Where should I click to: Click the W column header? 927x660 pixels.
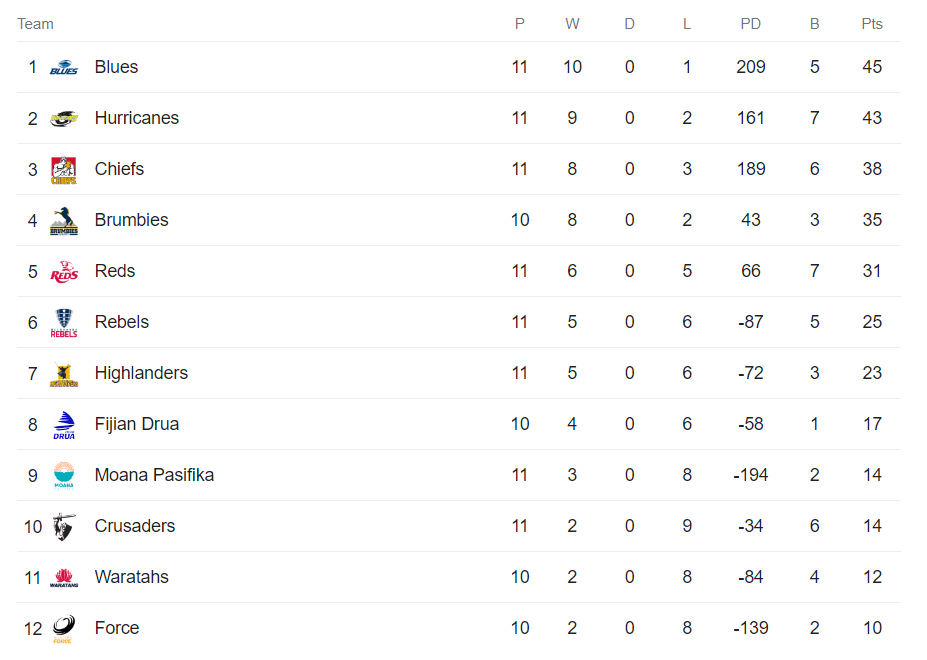572,24
